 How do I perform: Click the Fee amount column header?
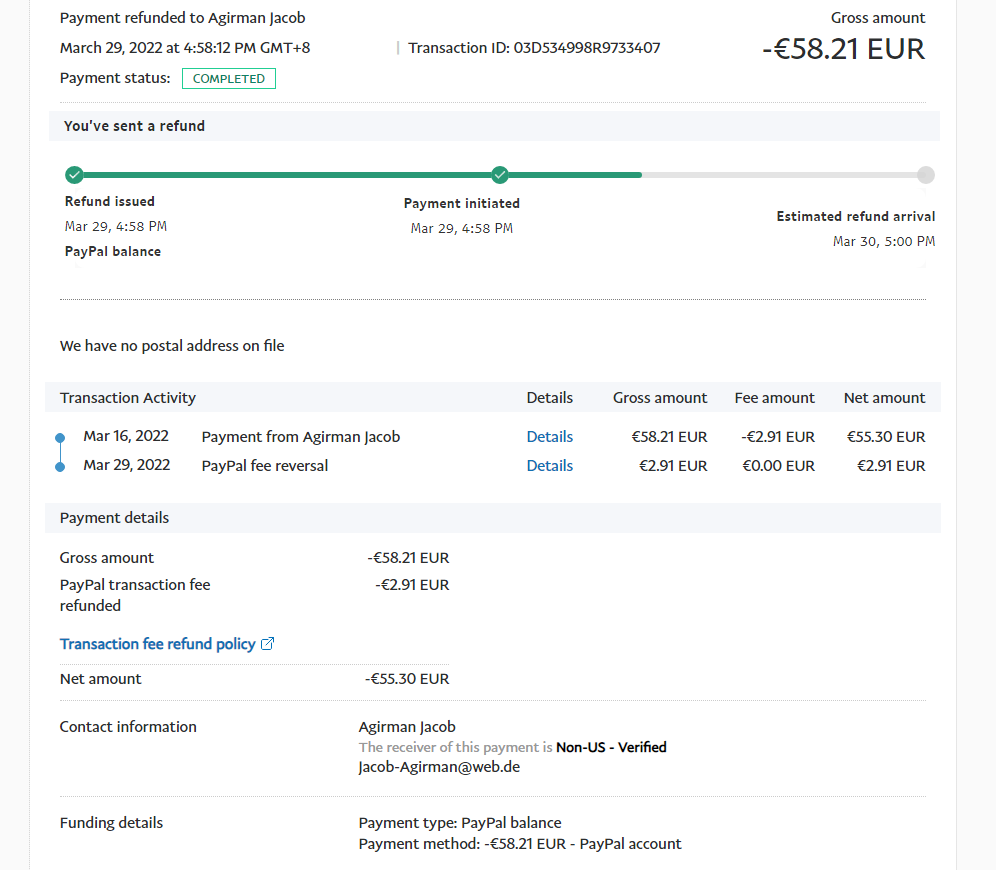point(774,398)
